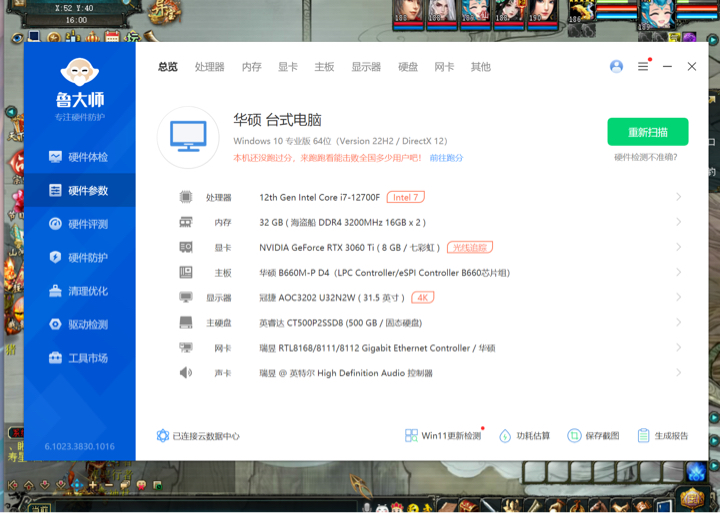
Task: Expand the 内存 row chevron
Action: click(678, 222)
